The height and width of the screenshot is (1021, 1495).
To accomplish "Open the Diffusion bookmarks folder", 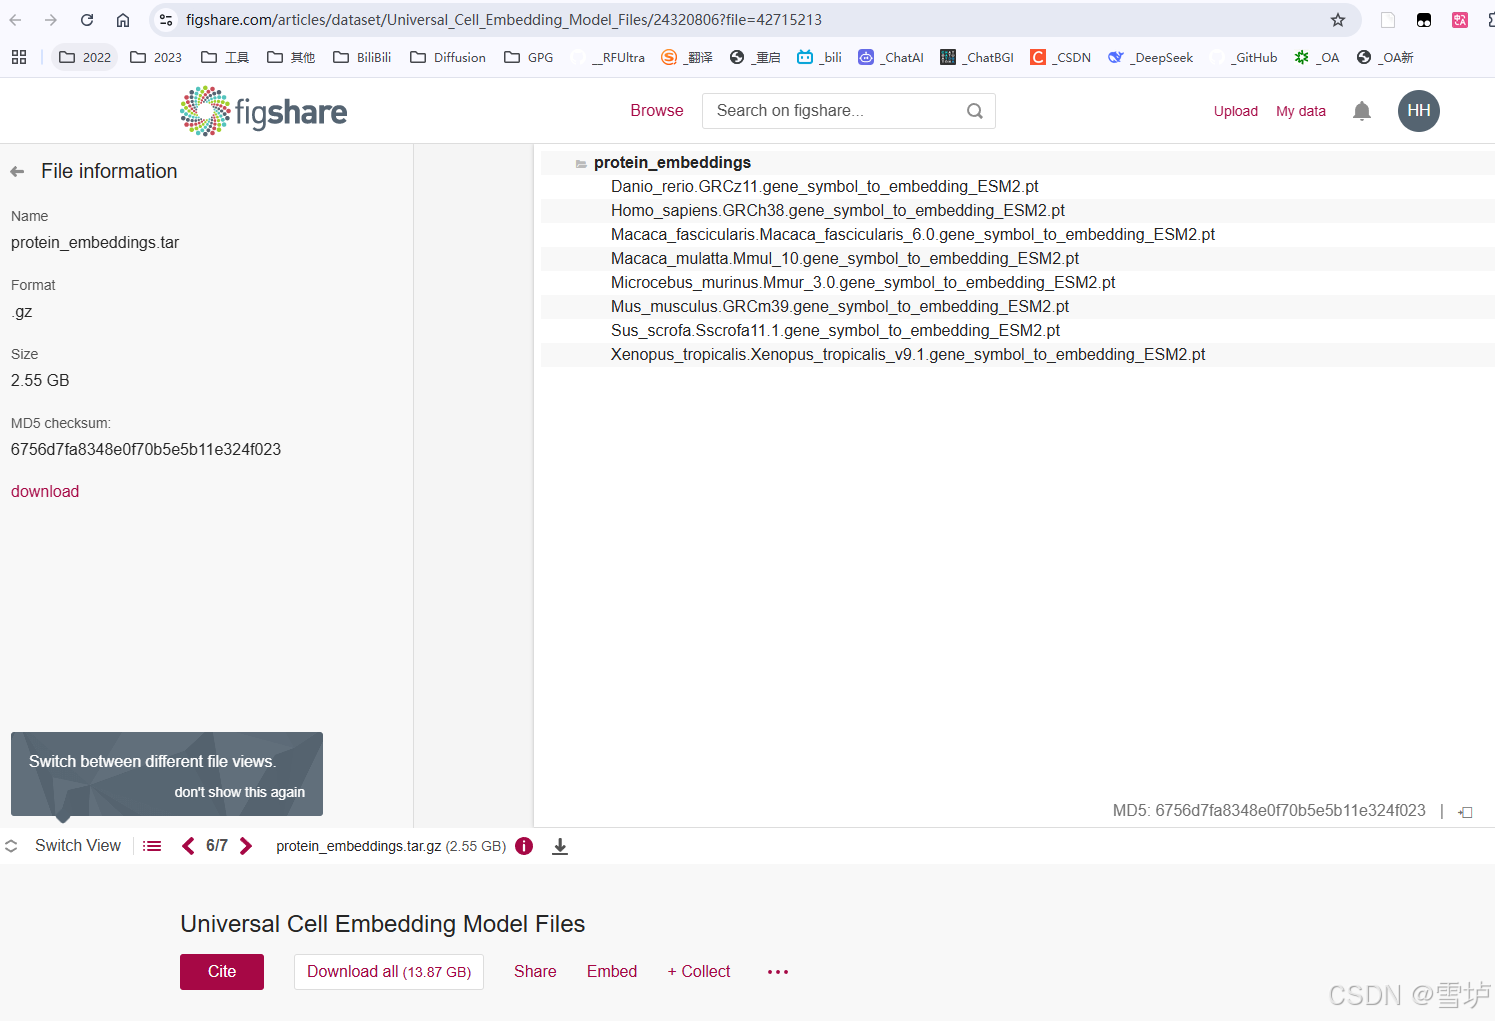I will click(x=448, y=57).
